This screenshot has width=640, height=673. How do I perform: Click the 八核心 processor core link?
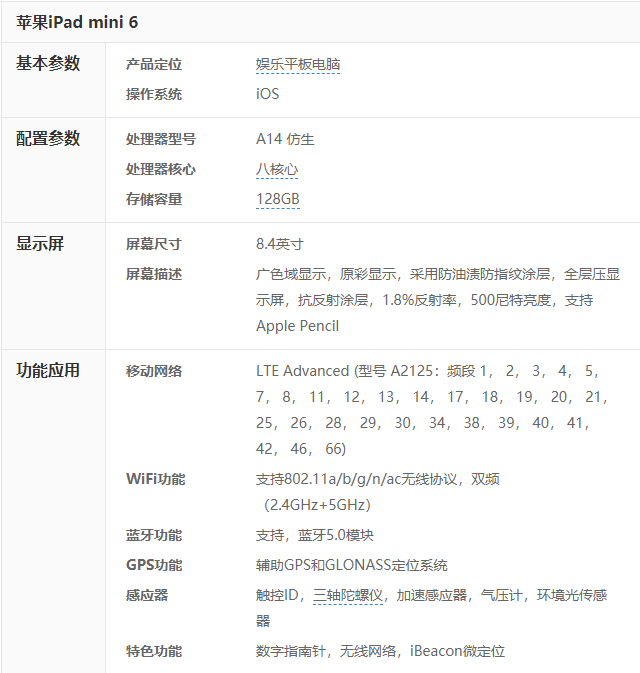click(x=277, y=169)
